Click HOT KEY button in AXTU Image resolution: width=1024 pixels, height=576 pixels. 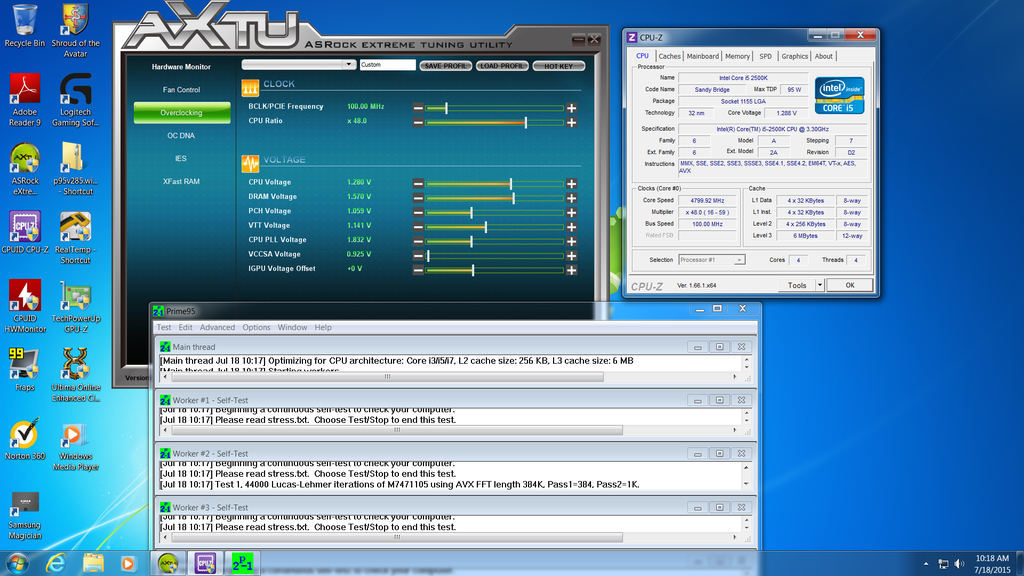558,66
